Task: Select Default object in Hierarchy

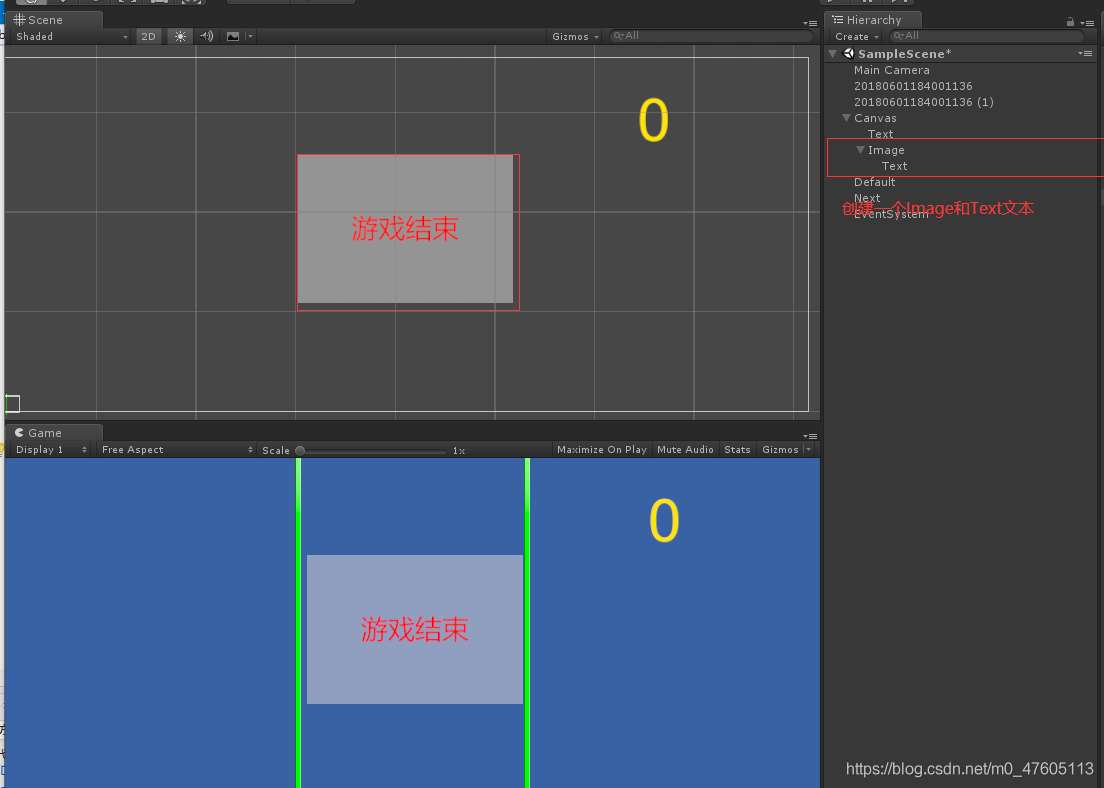Action: point(874,182)
